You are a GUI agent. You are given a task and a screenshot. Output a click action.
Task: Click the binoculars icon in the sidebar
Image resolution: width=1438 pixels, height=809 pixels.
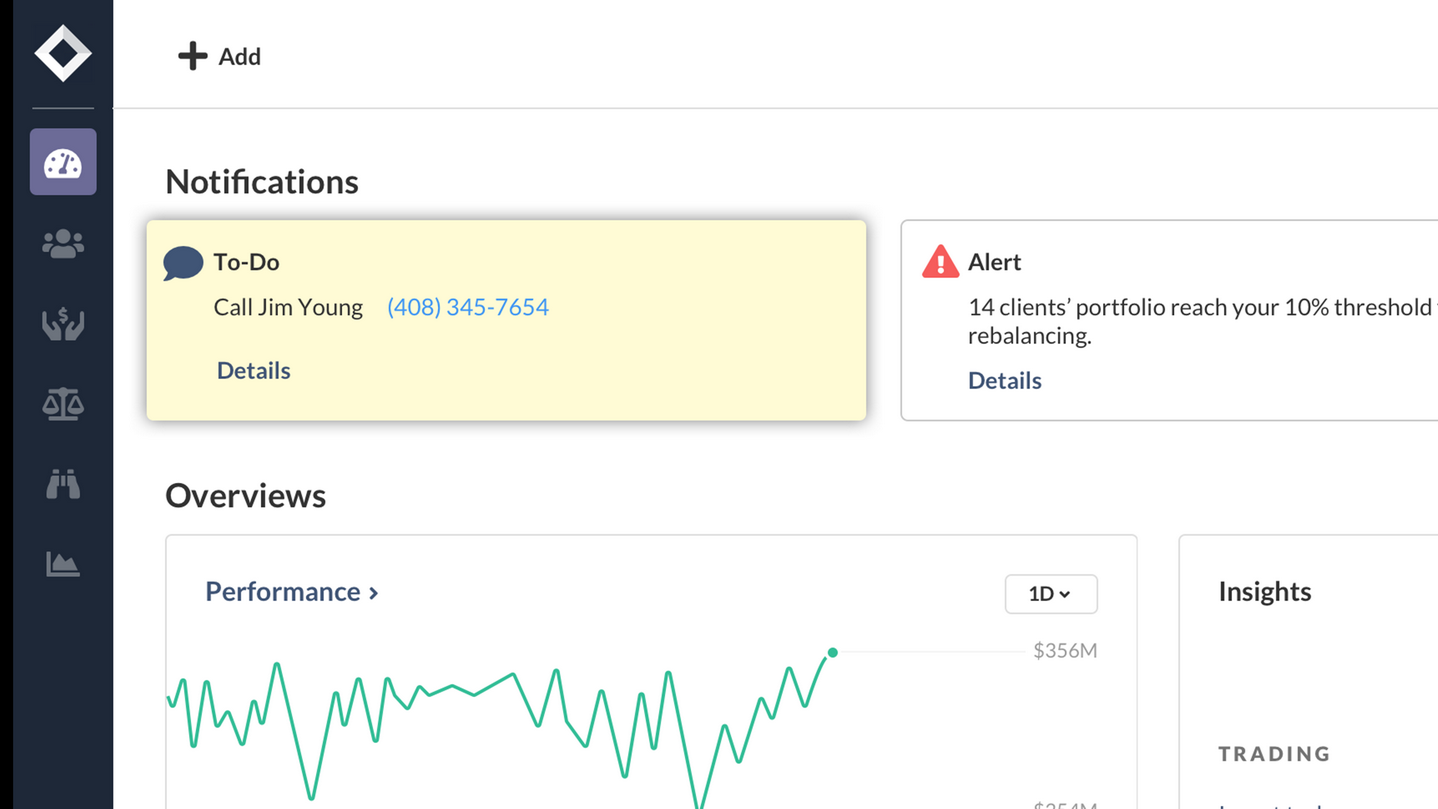[x=63, y=485]
